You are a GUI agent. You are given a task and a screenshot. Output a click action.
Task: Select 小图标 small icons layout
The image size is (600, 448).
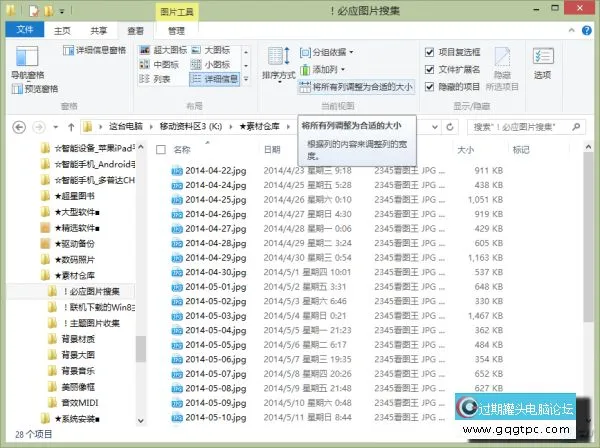[211, 64]
